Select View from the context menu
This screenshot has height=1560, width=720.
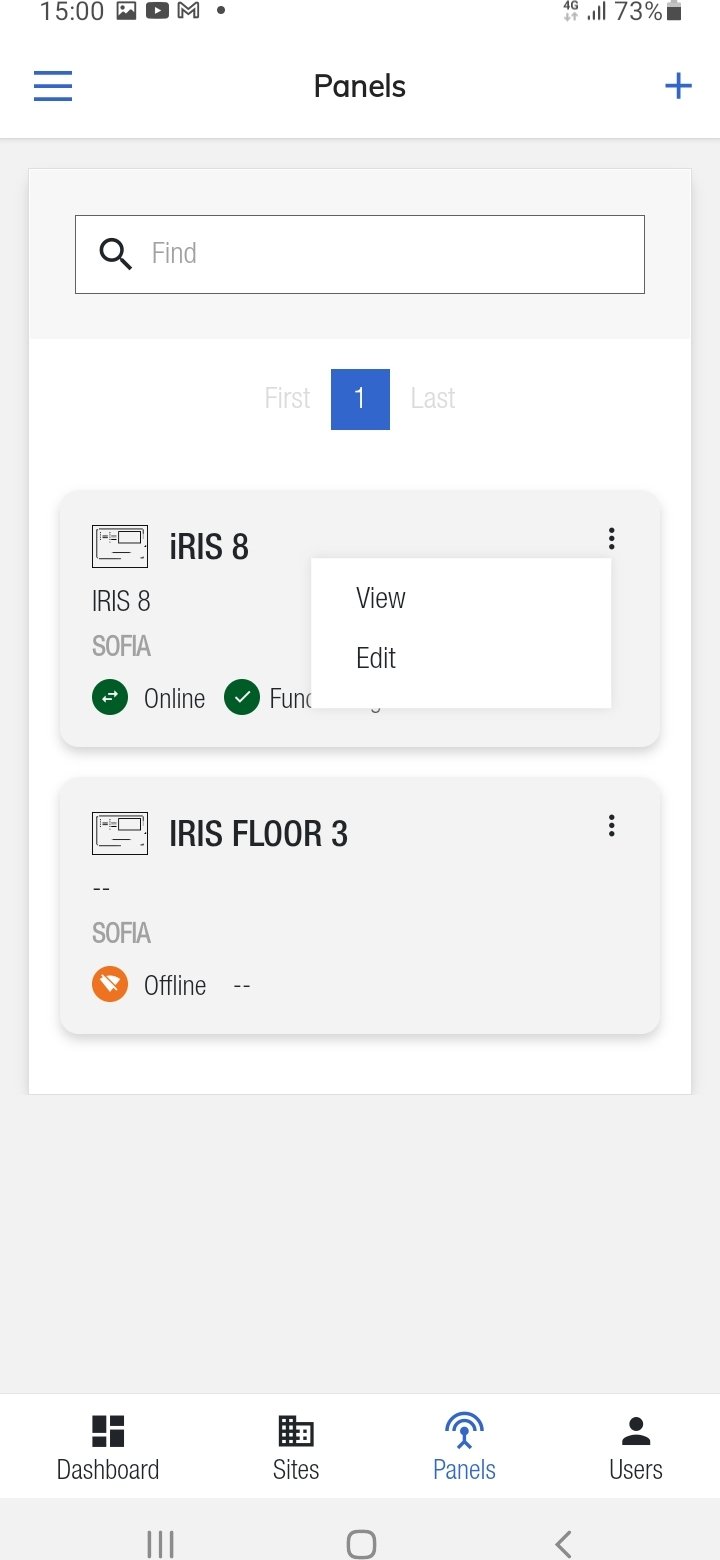381,598
